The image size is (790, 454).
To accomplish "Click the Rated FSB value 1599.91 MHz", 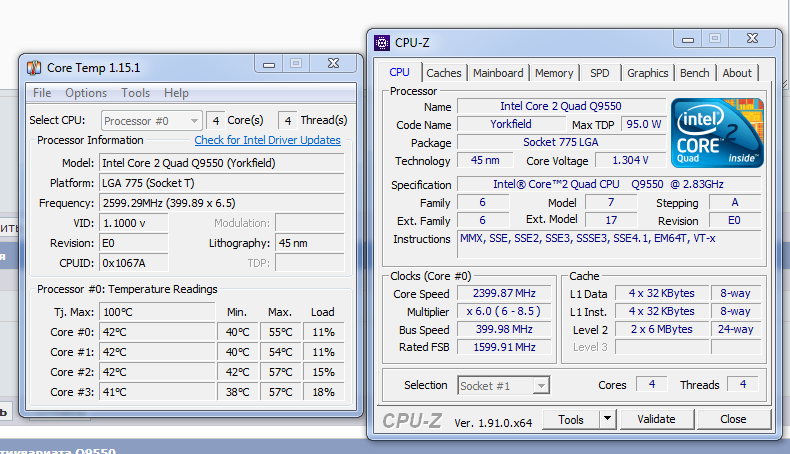I will 504,347.
